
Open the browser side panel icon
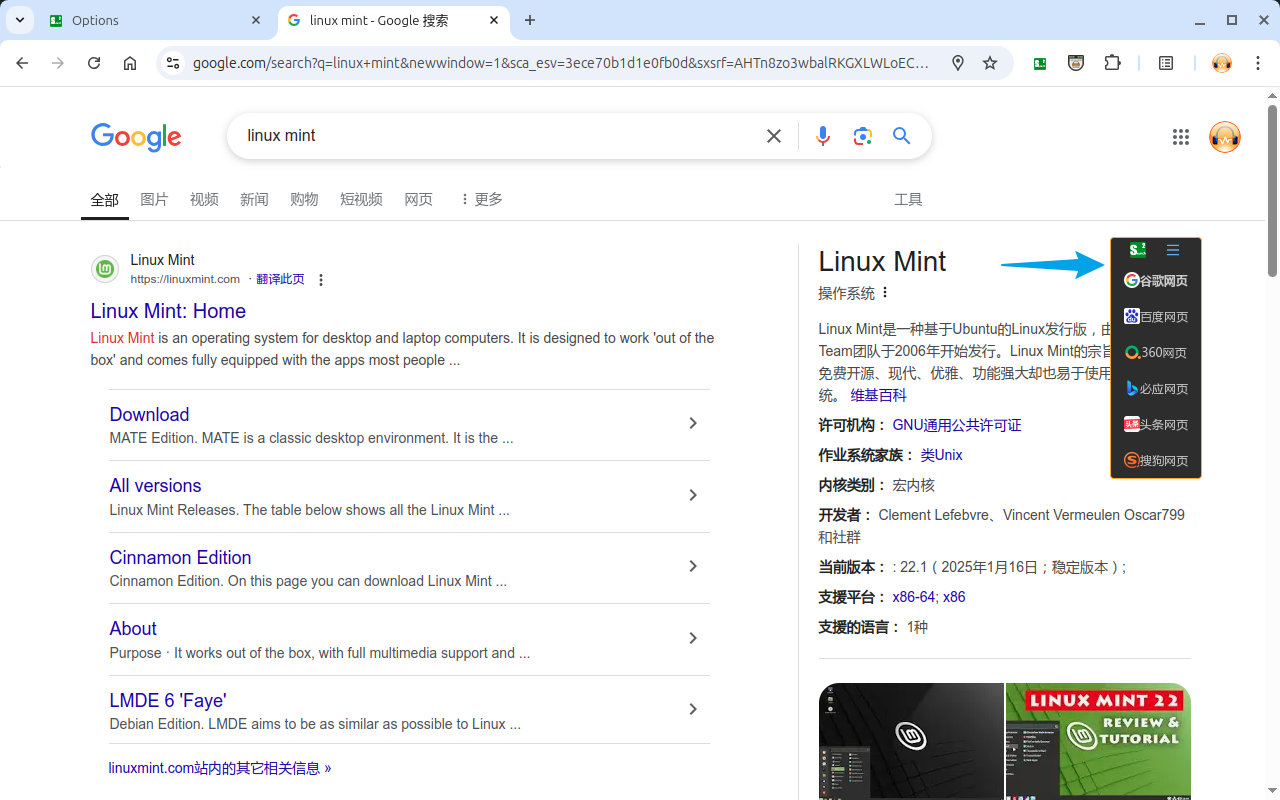(1166, 62)
